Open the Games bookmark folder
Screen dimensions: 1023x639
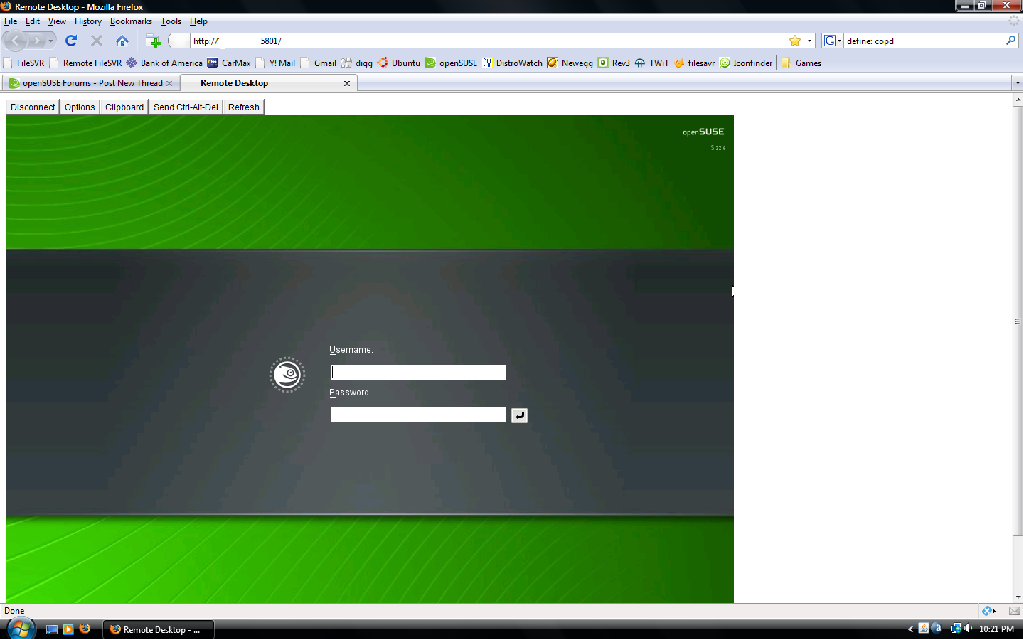click(x=801, y=63)
